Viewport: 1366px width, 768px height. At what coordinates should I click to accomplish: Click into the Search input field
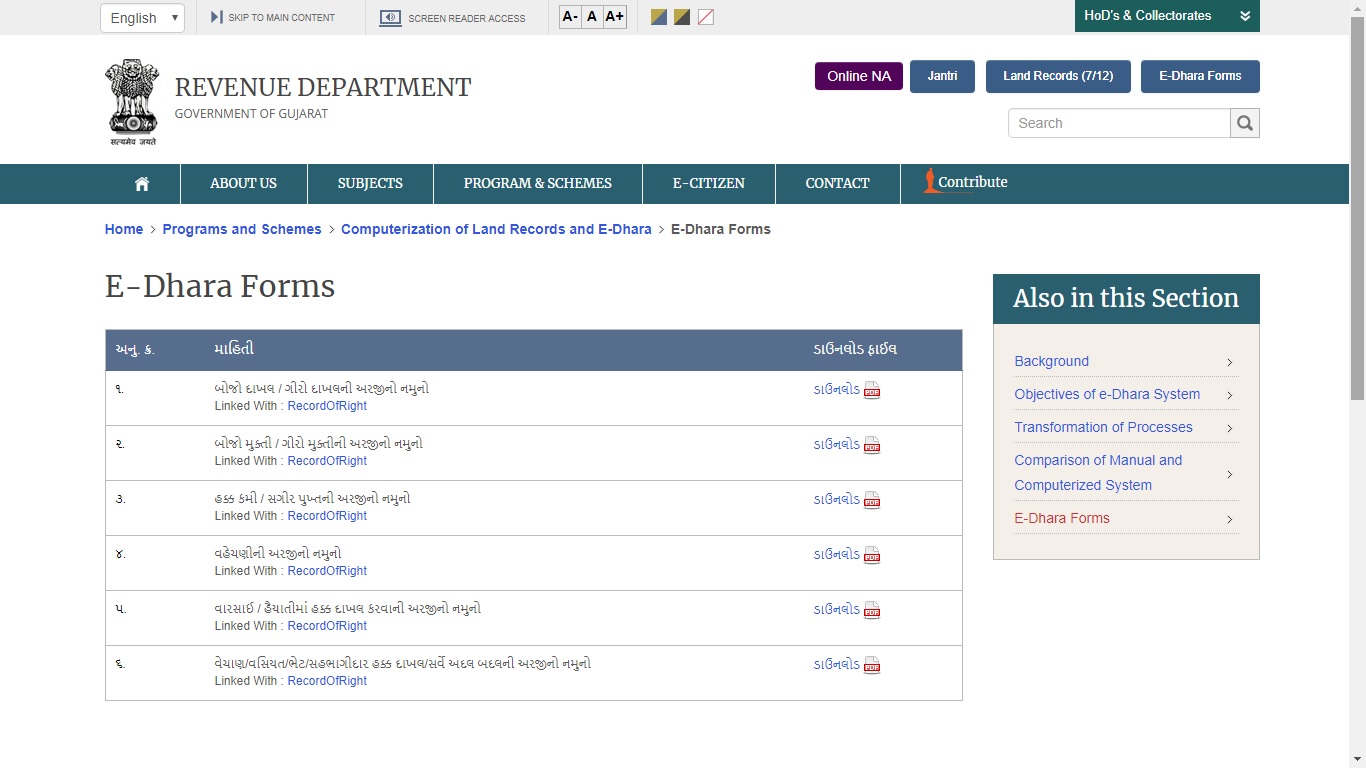(1118, 123)
